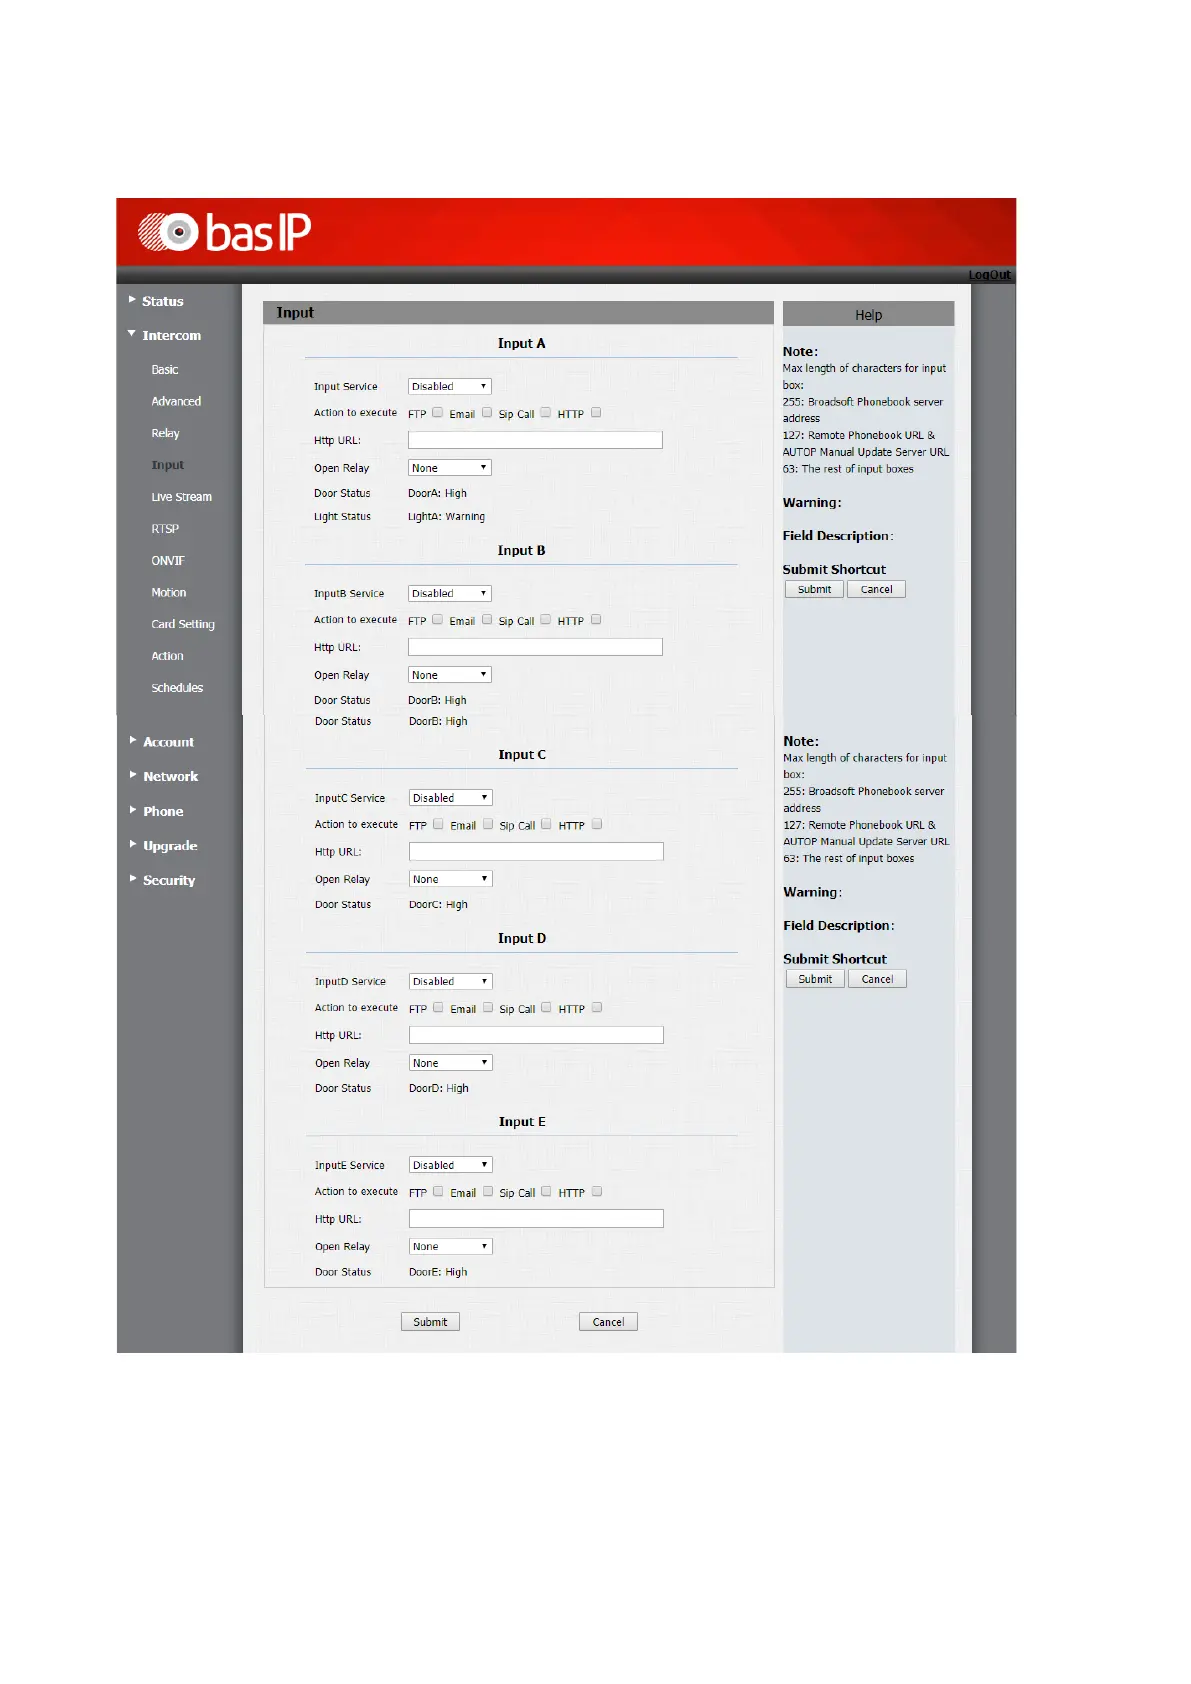Enable FTP action for Input B

tap(437, 619)
